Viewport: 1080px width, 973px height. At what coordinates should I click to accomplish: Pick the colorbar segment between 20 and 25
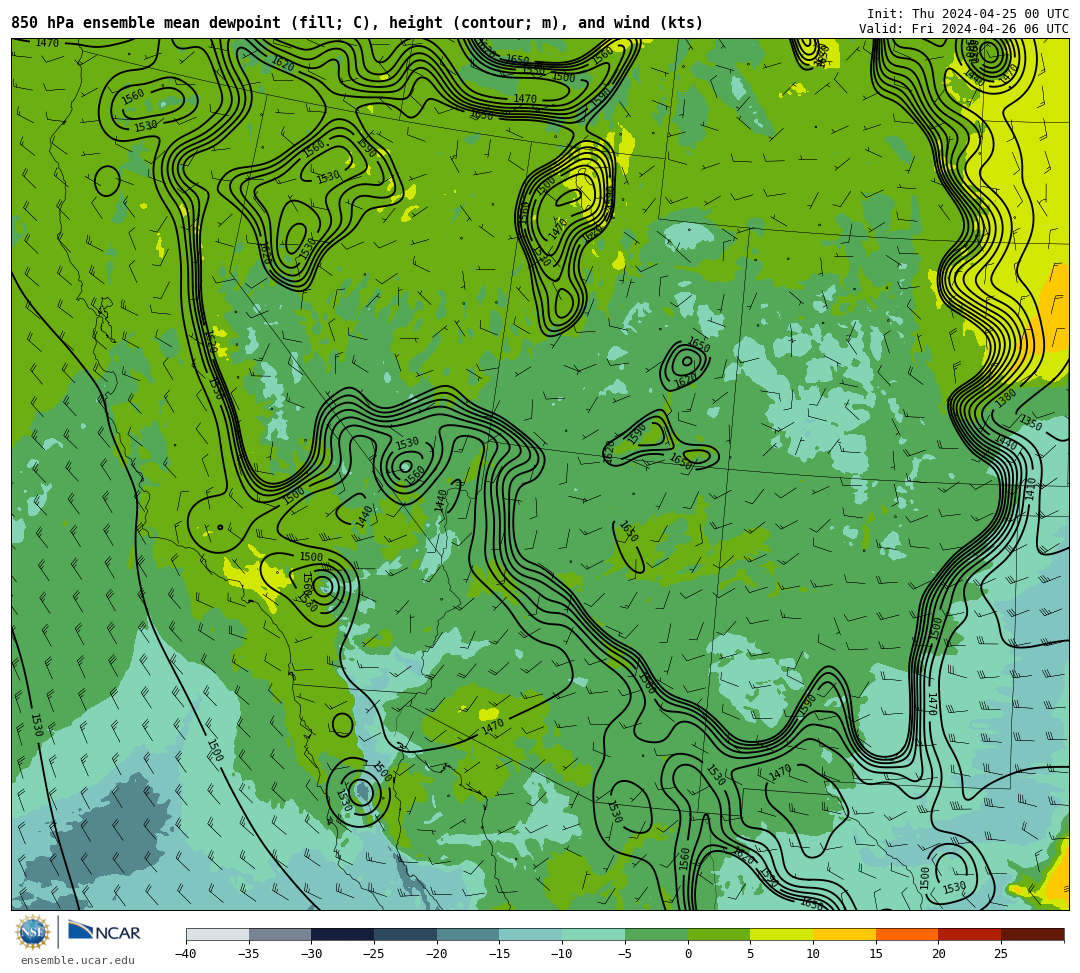(x=970, y=934)
